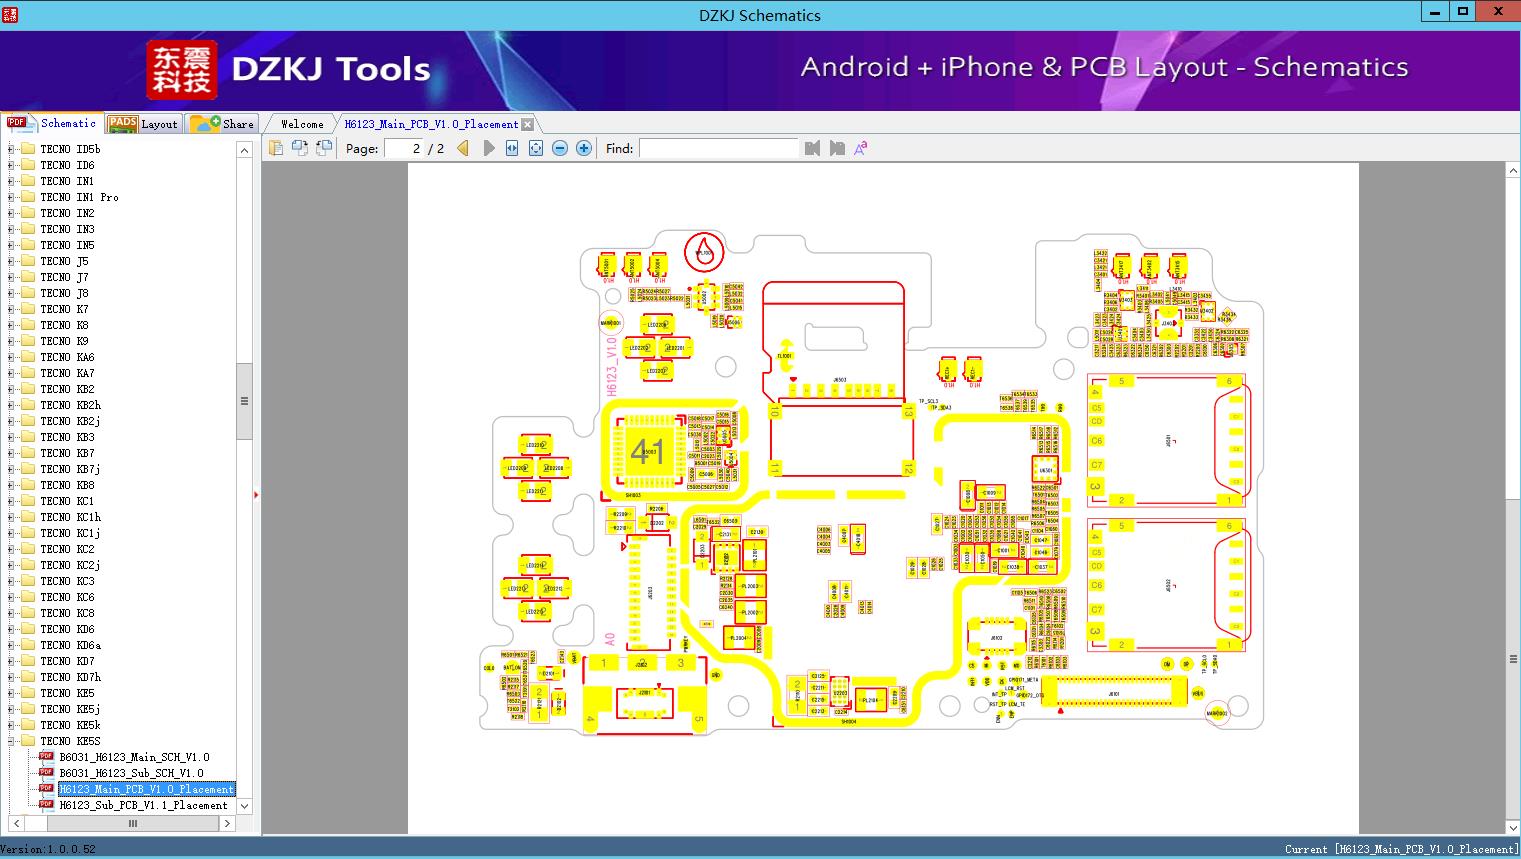This screenshot has height=859, width=1521.
Task: Zoom in with the plus icon
Action: coord(584,148)
